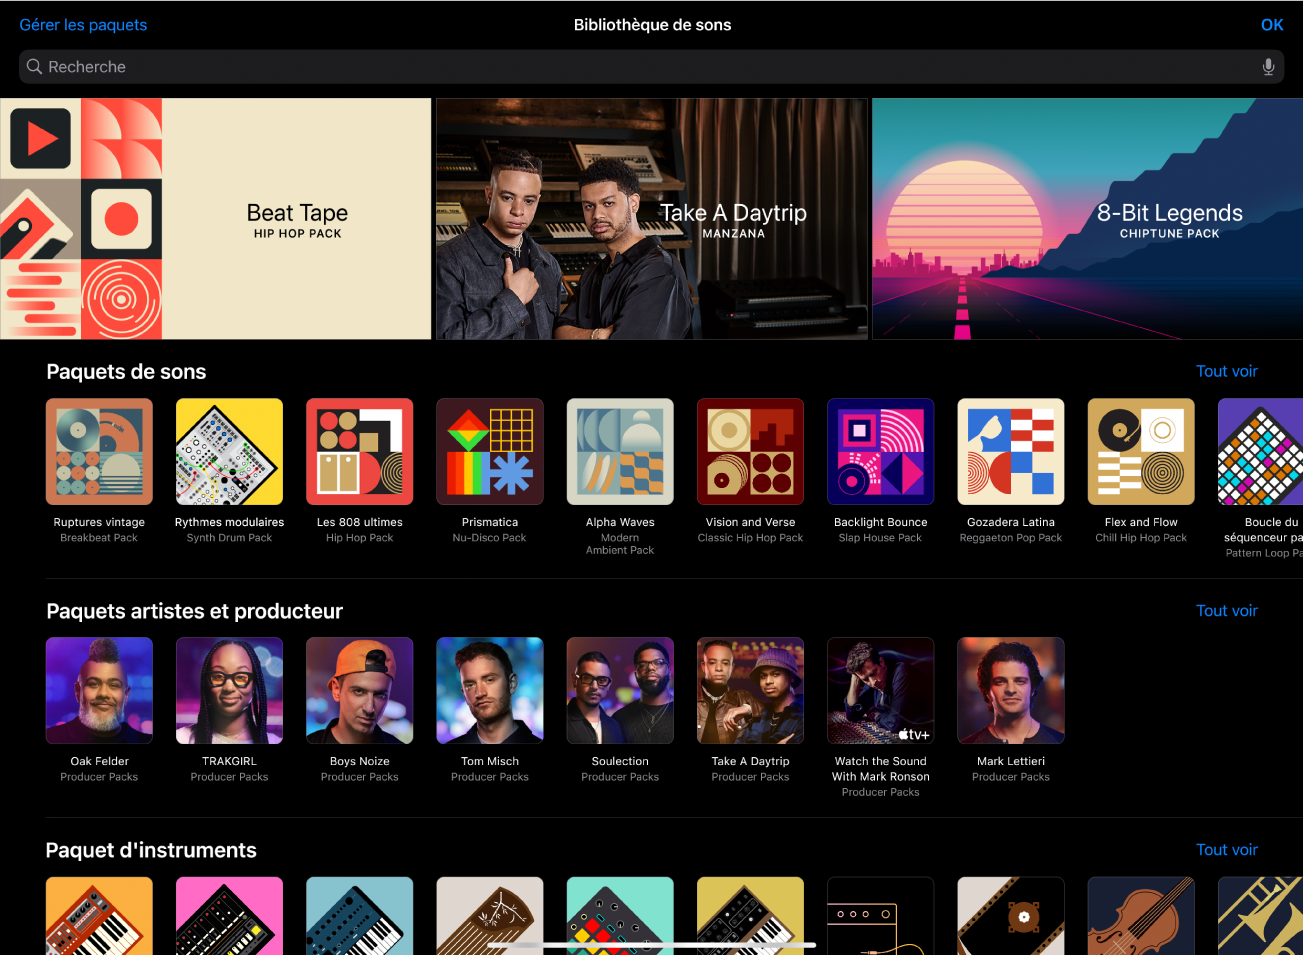
Task: Choose the Tom Misch Producer Packs portrait
Action: 490,691
